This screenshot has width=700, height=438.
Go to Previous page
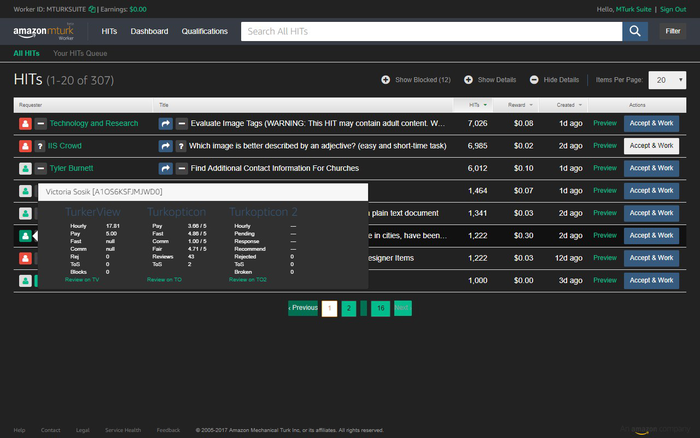click(303, 308)
